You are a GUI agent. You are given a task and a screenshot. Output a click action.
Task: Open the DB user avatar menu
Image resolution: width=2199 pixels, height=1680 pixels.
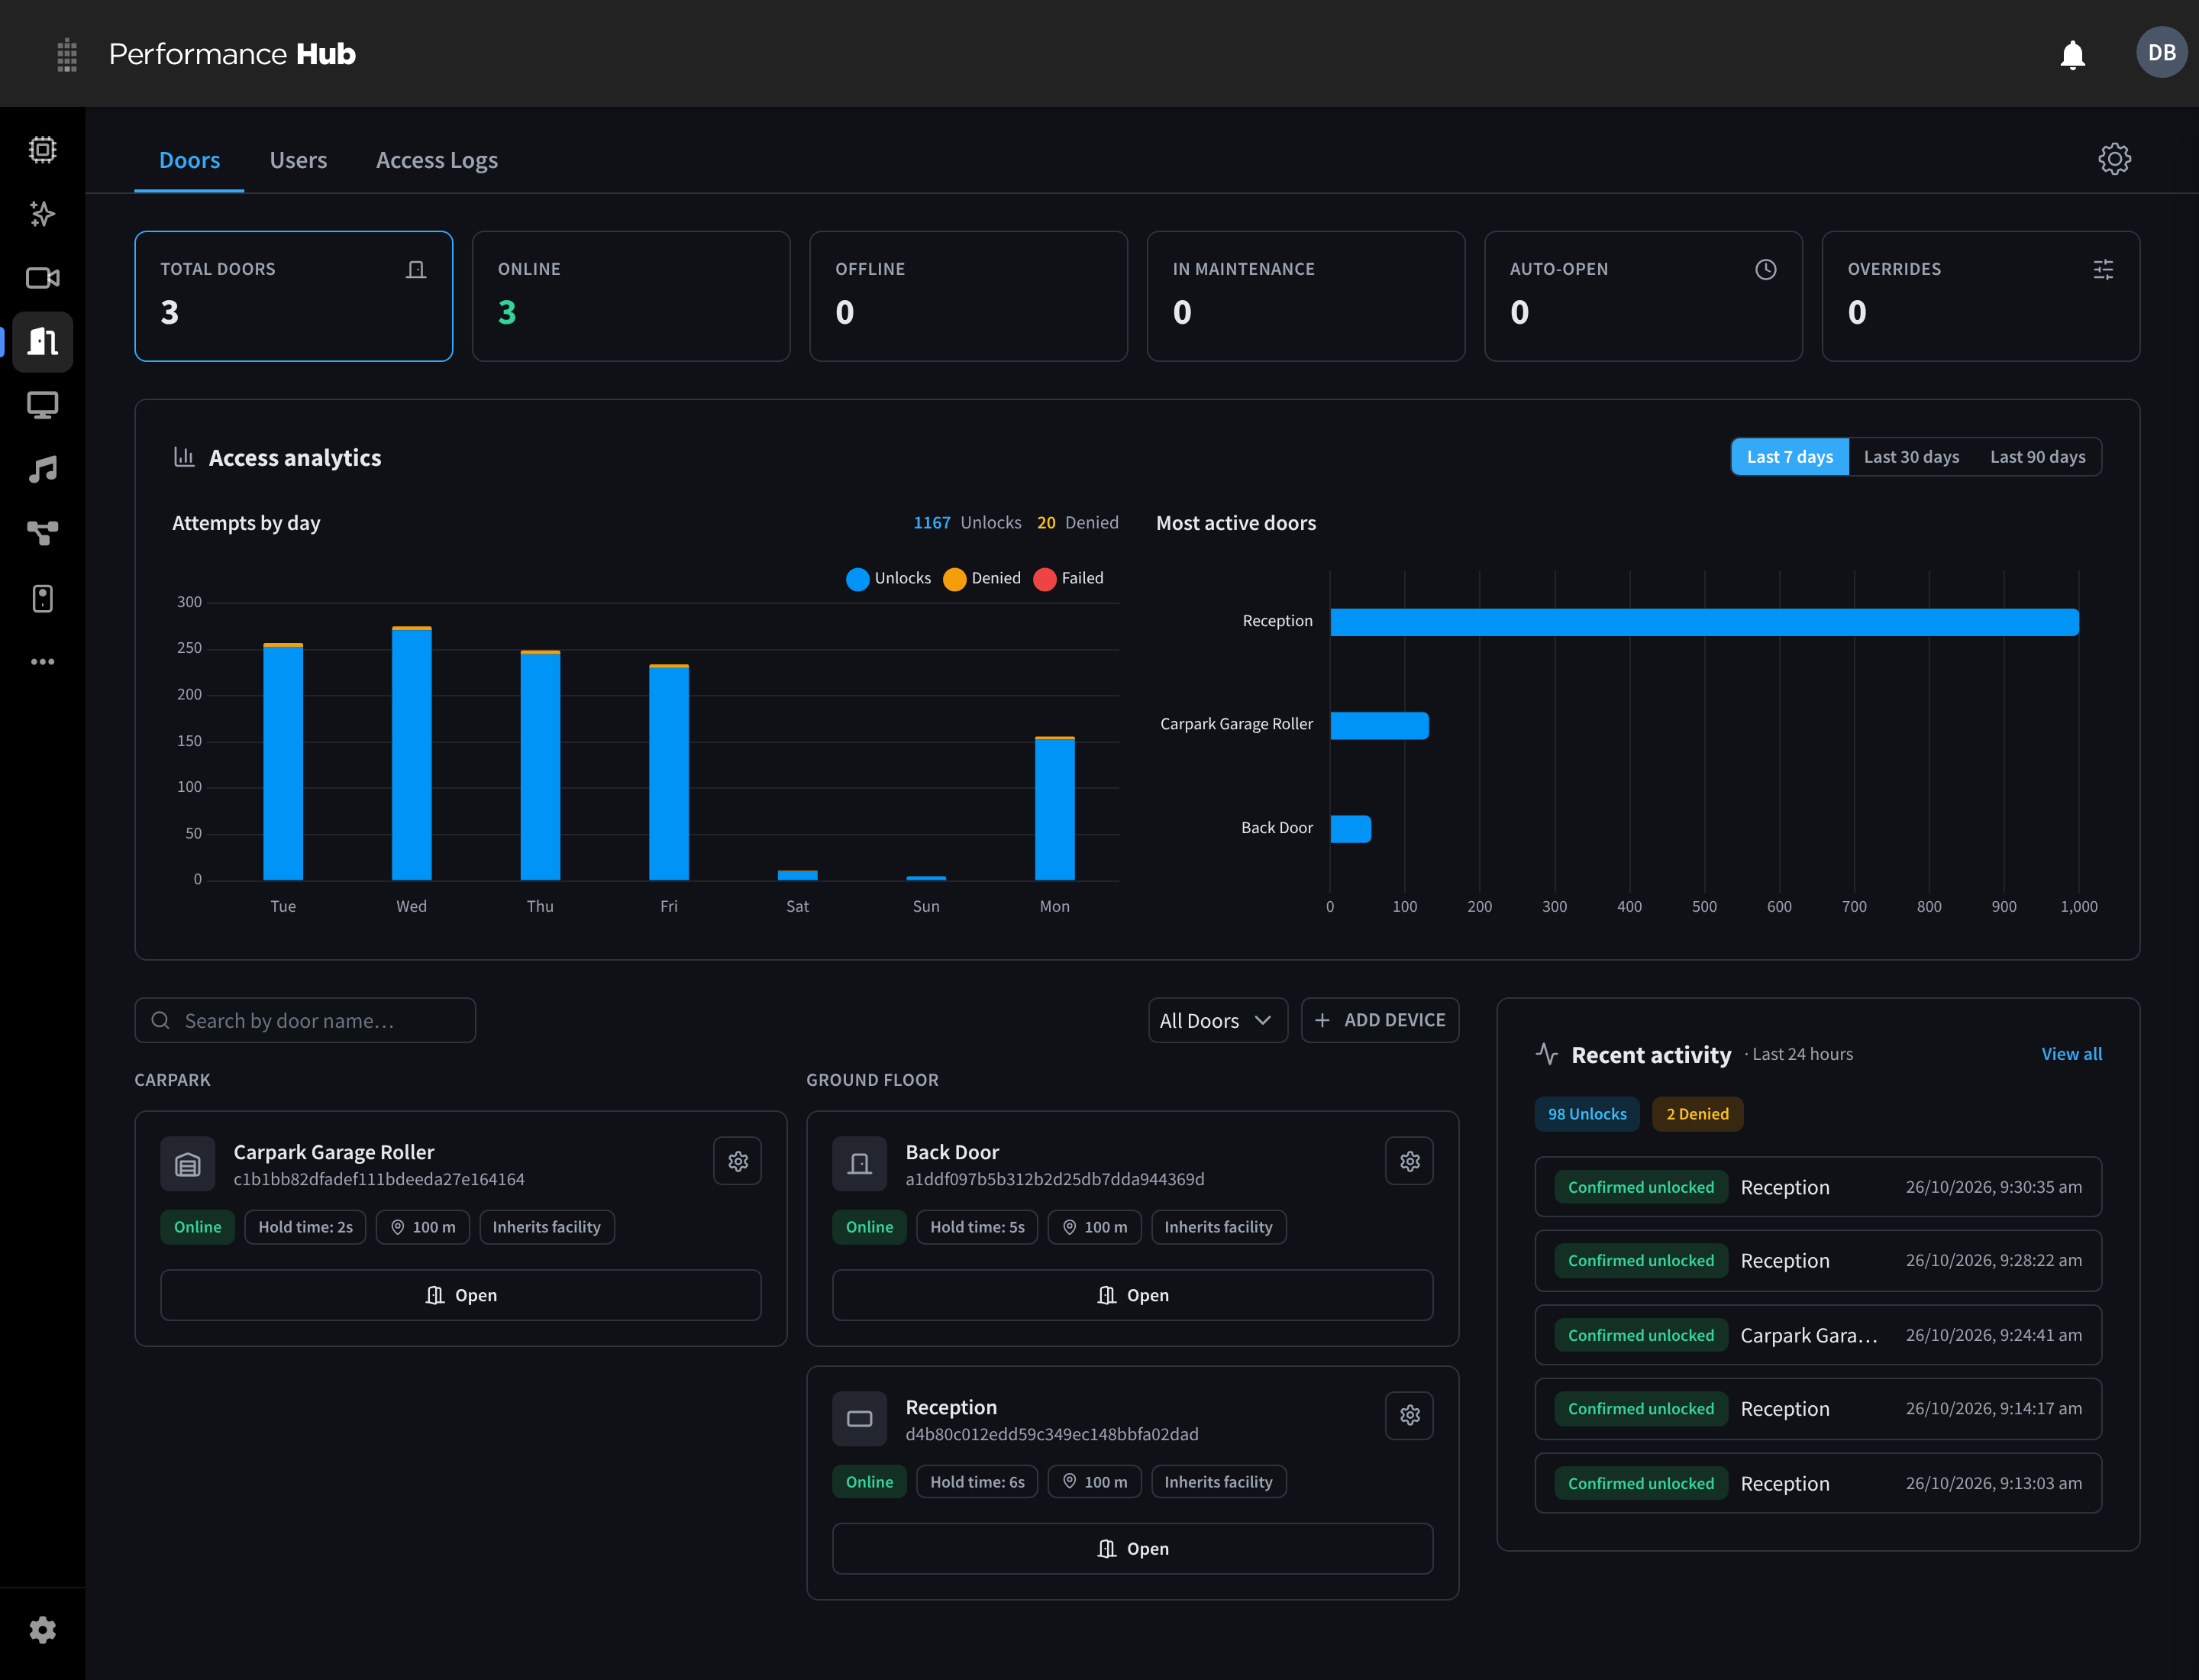click(2161, 52)
